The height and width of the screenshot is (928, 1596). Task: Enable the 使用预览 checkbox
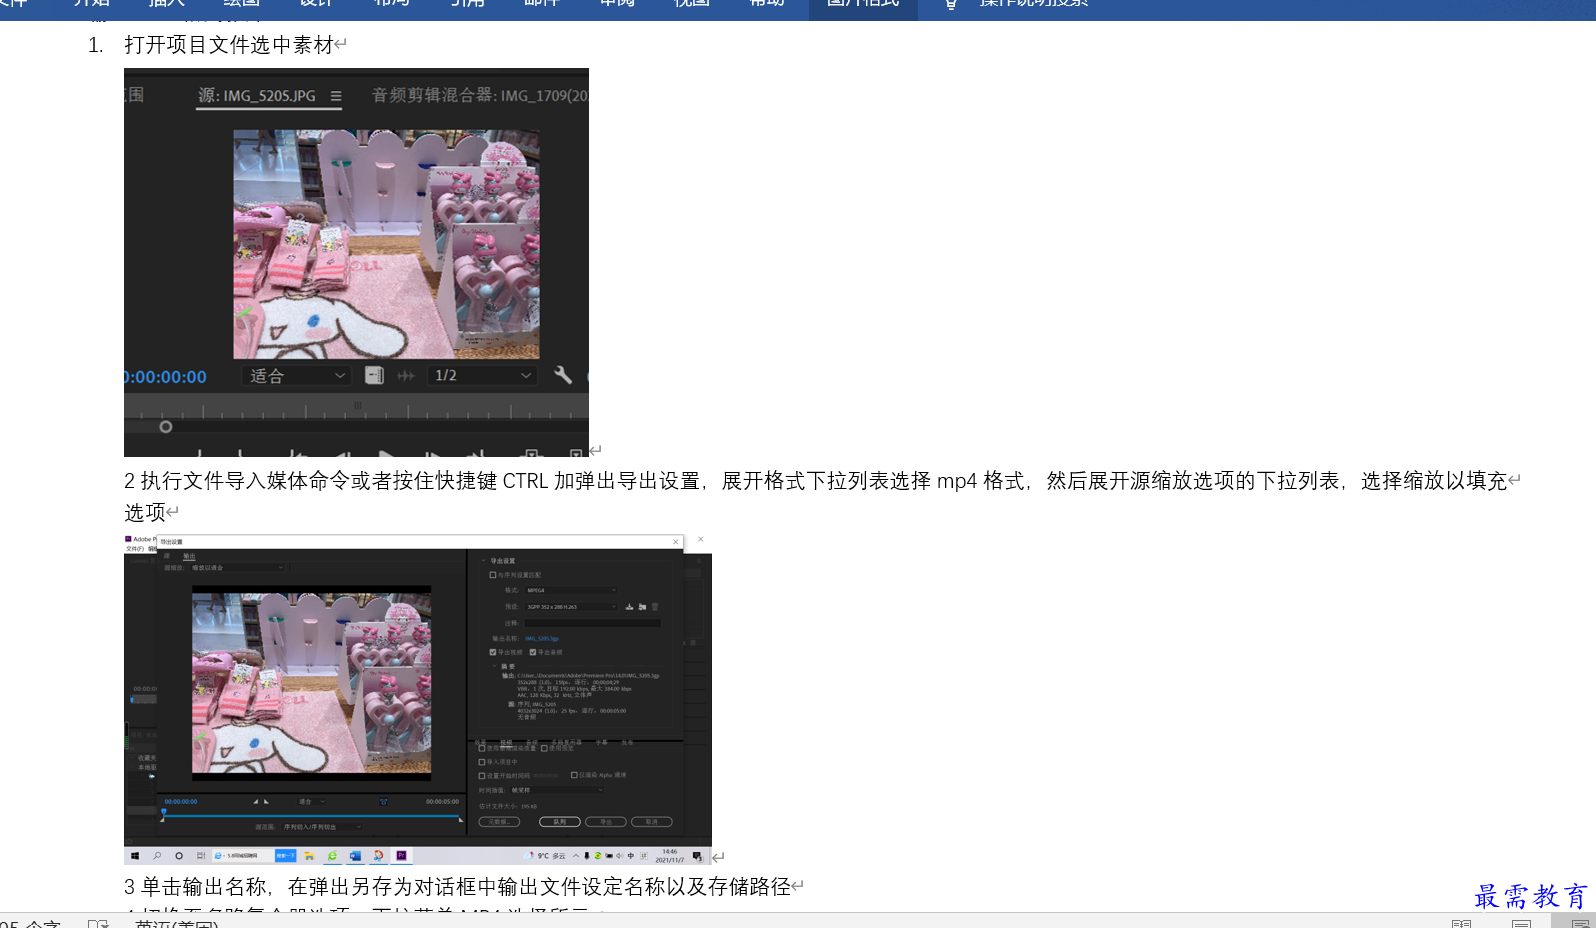544,748
